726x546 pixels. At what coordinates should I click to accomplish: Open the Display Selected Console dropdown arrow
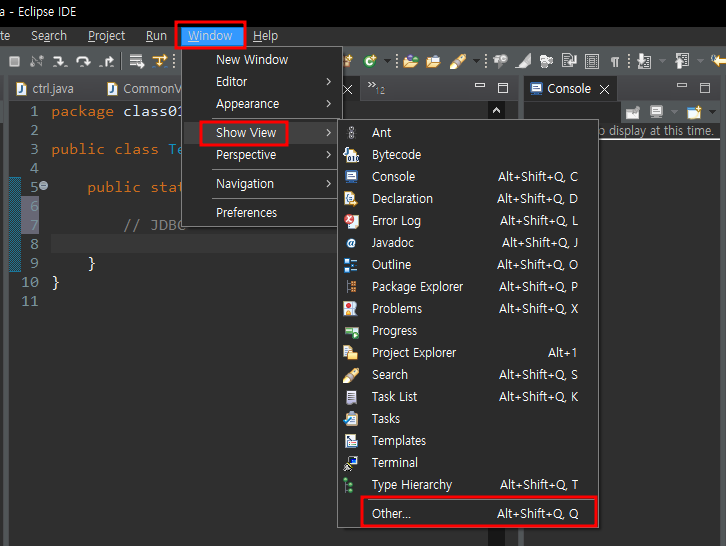tap(674, 112)
